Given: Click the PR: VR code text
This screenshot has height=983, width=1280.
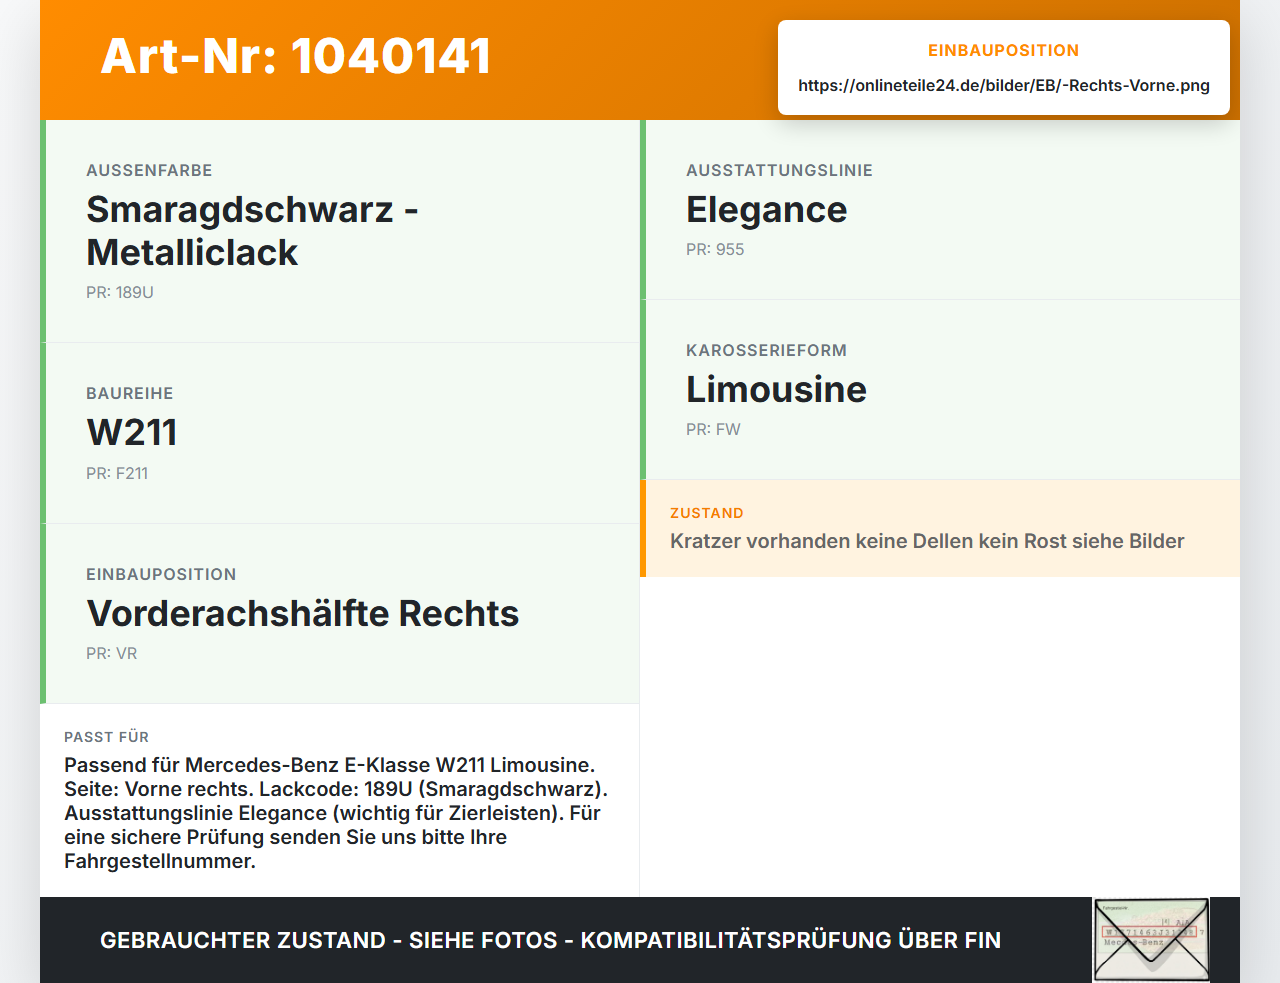Looking at the screenshot, I should pyautogui.click(x=112, y=653).
